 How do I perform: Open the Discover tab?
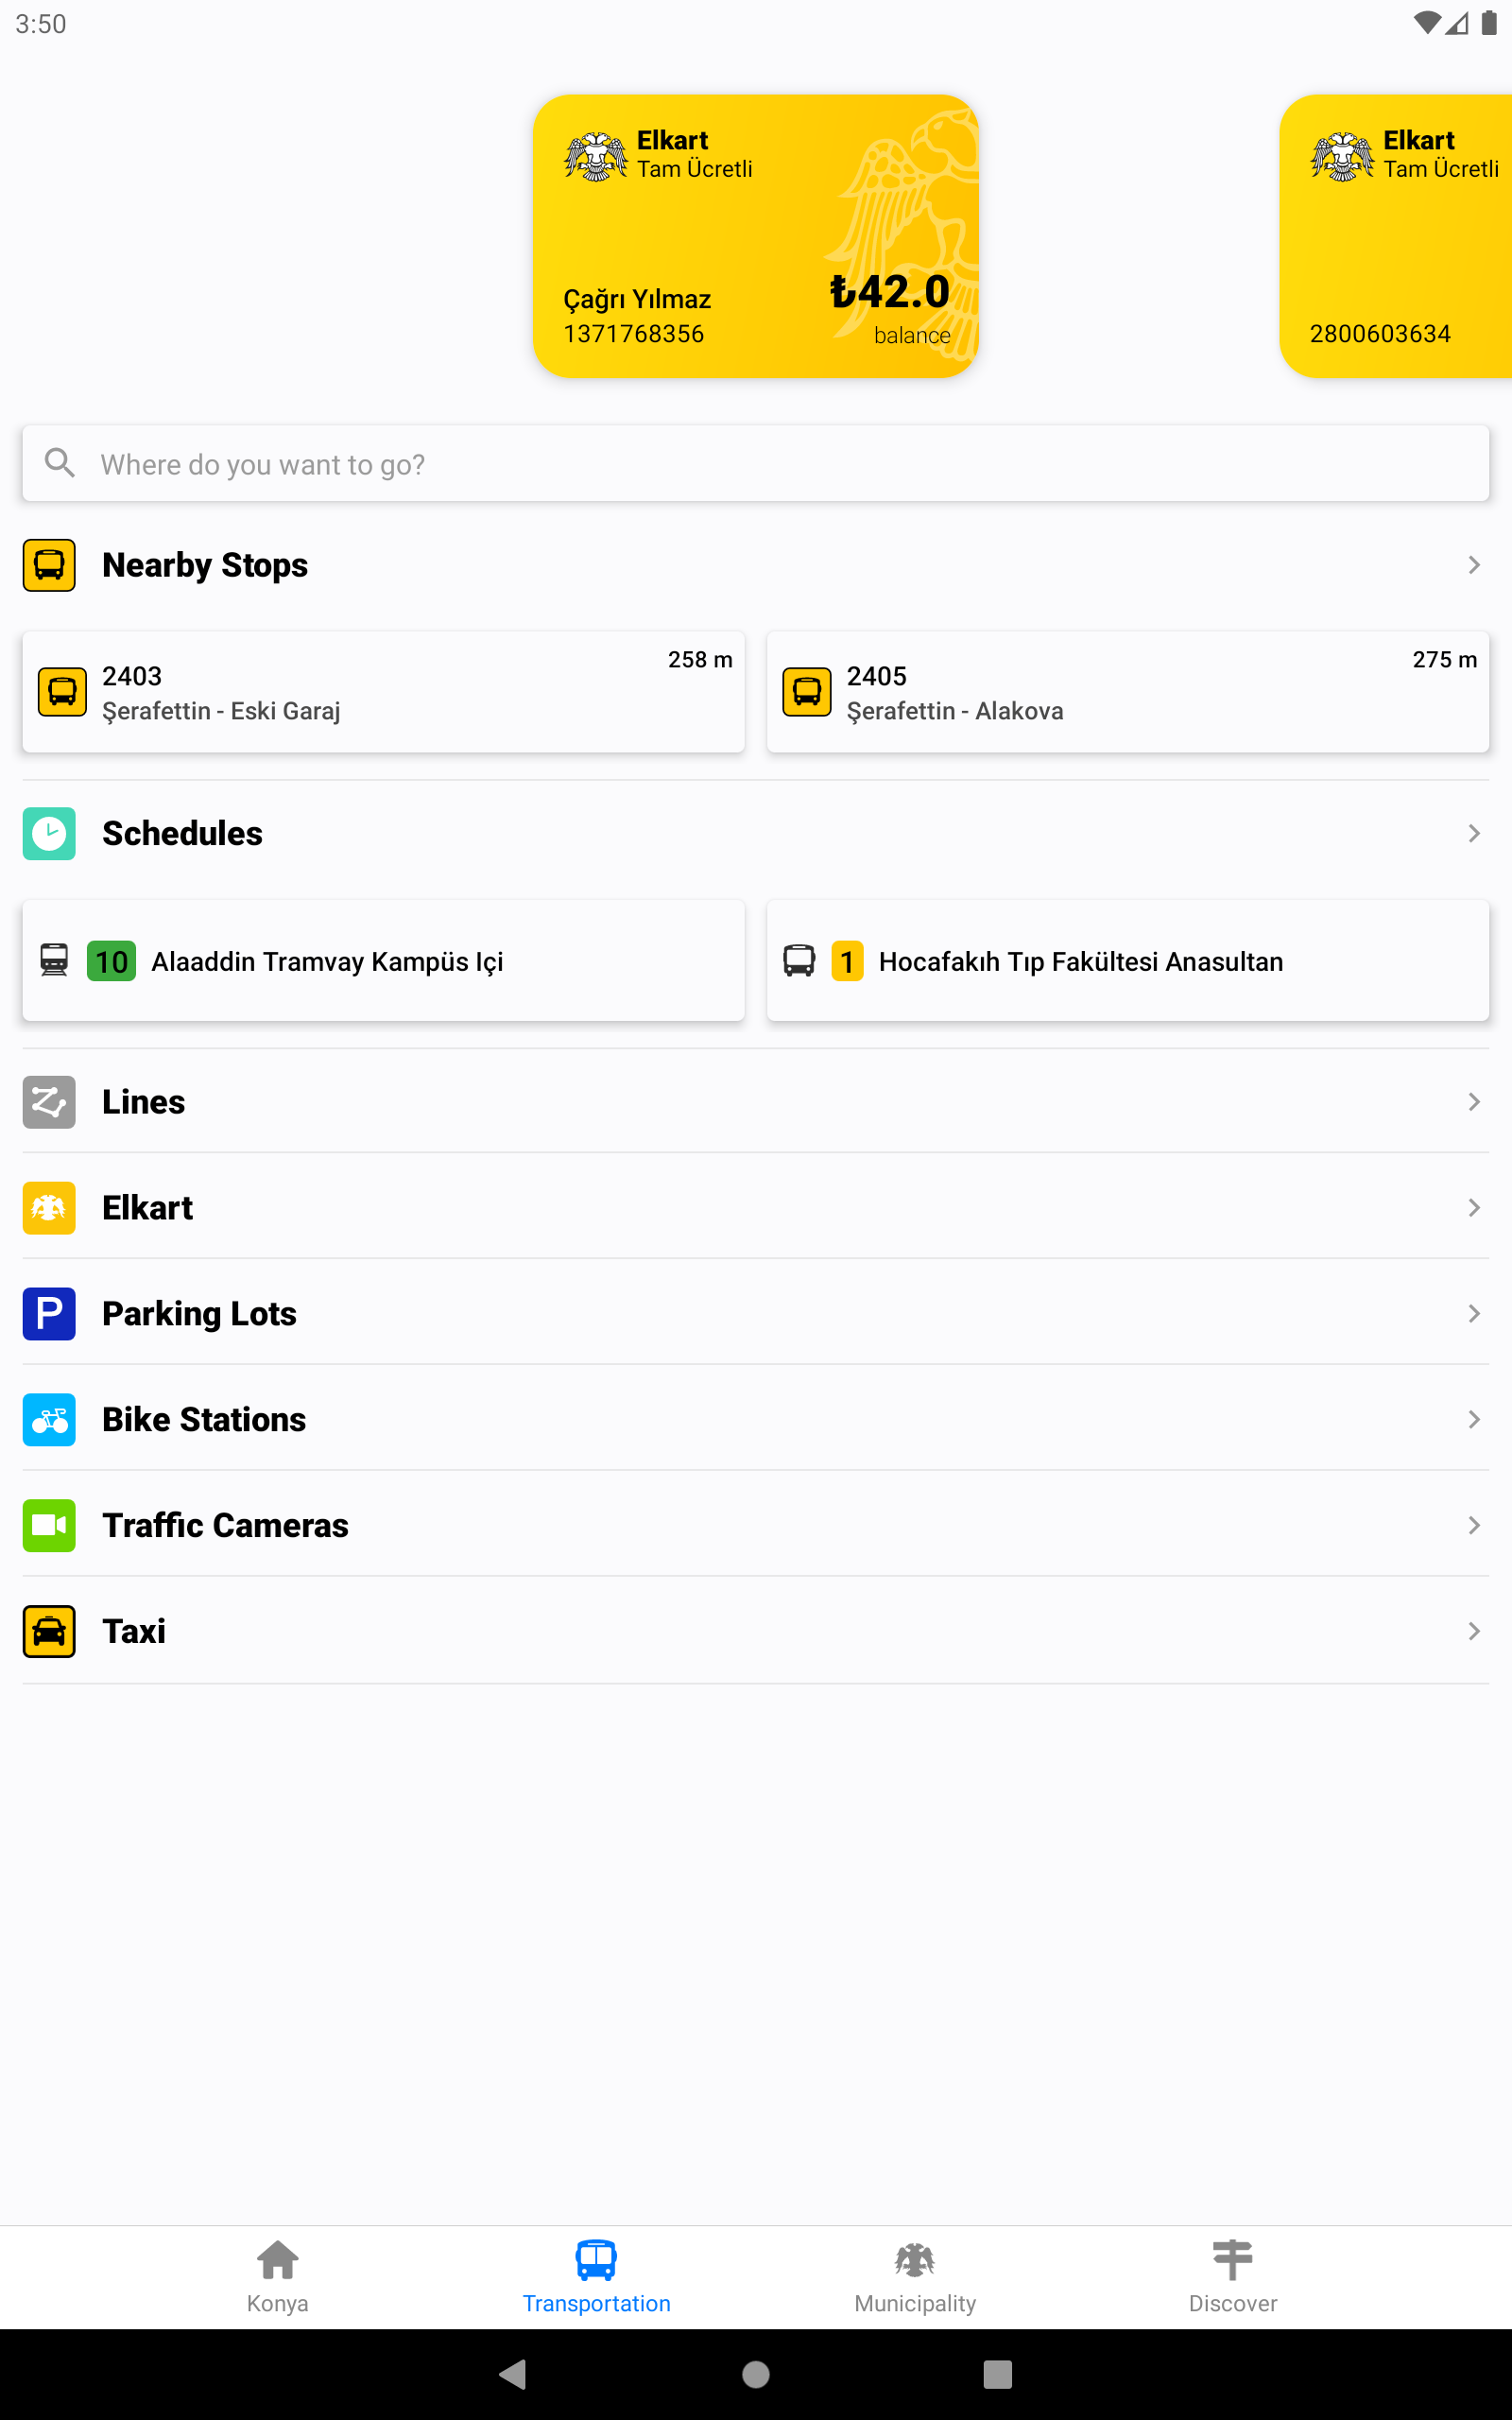click(1233, 2276)
